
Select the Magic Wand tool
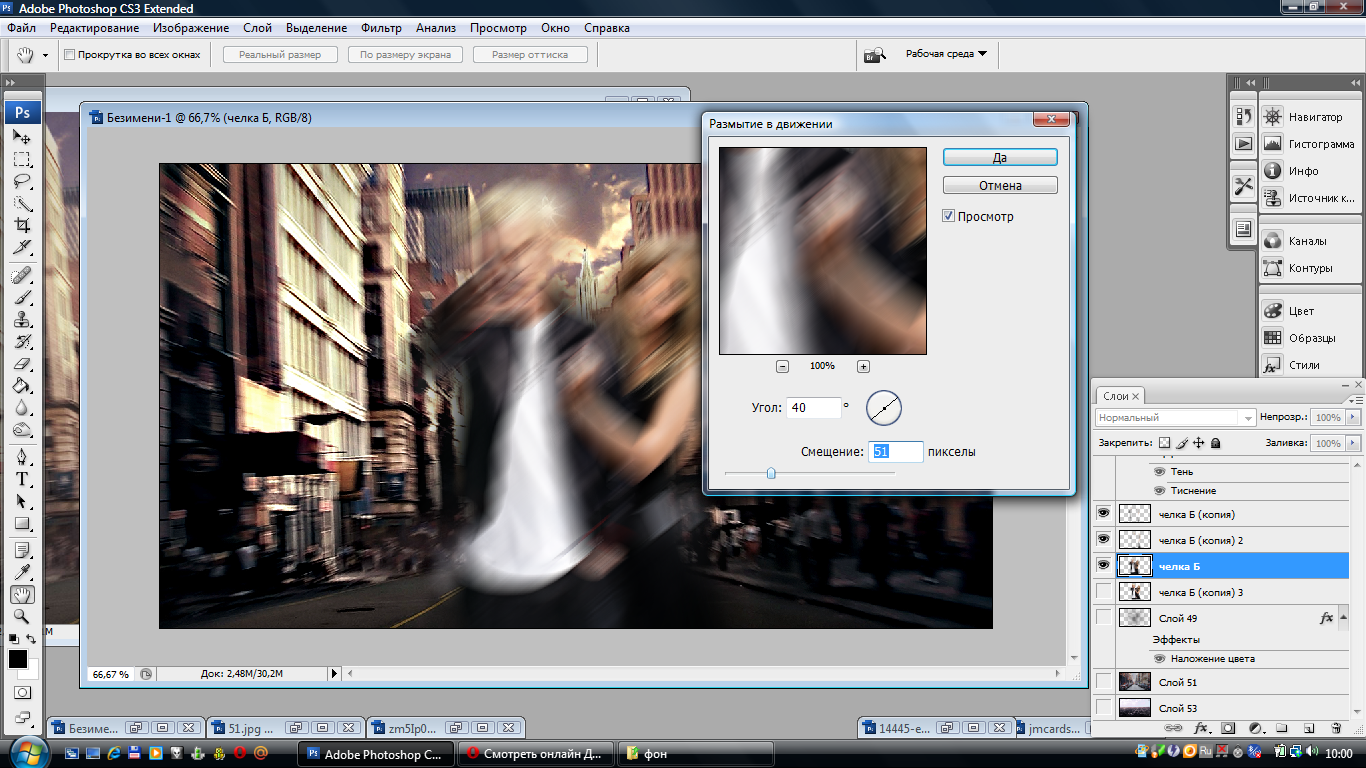(22, 204)
